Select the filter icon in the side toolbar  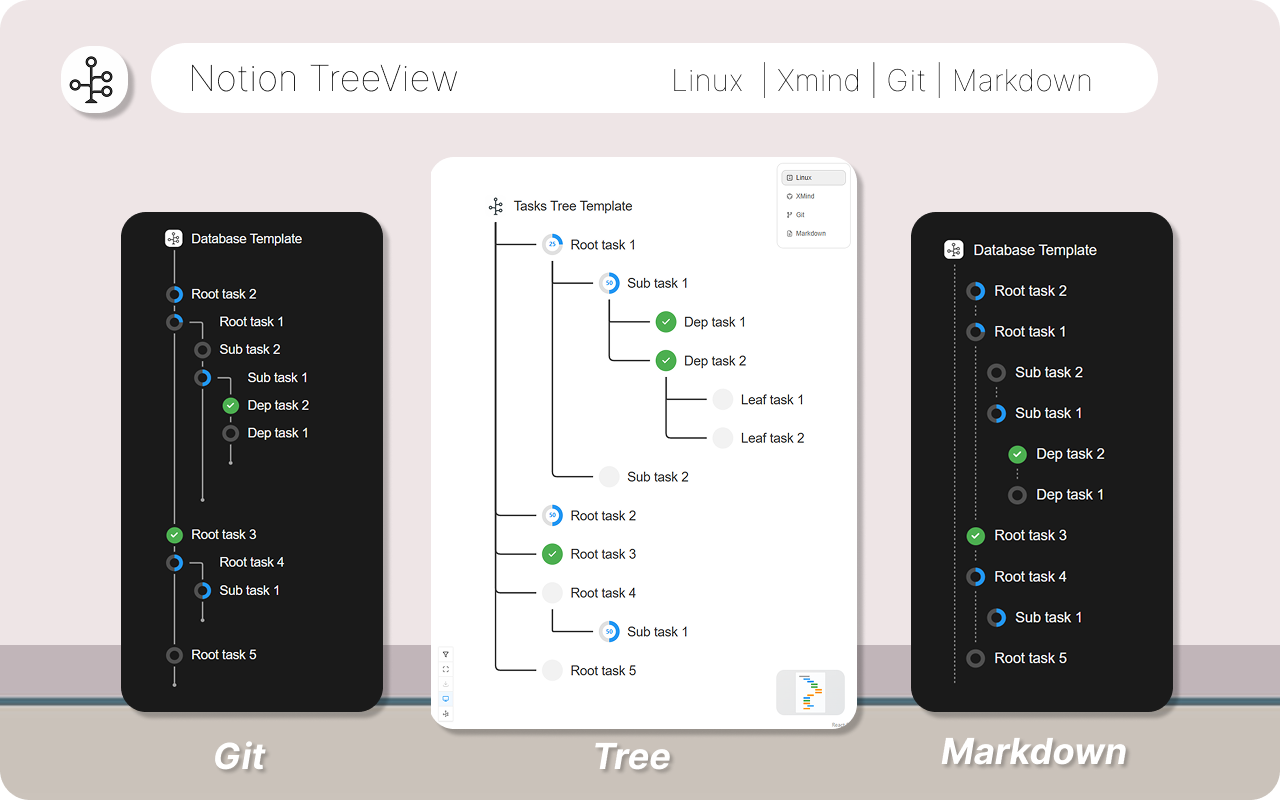(x=445, y=653)
